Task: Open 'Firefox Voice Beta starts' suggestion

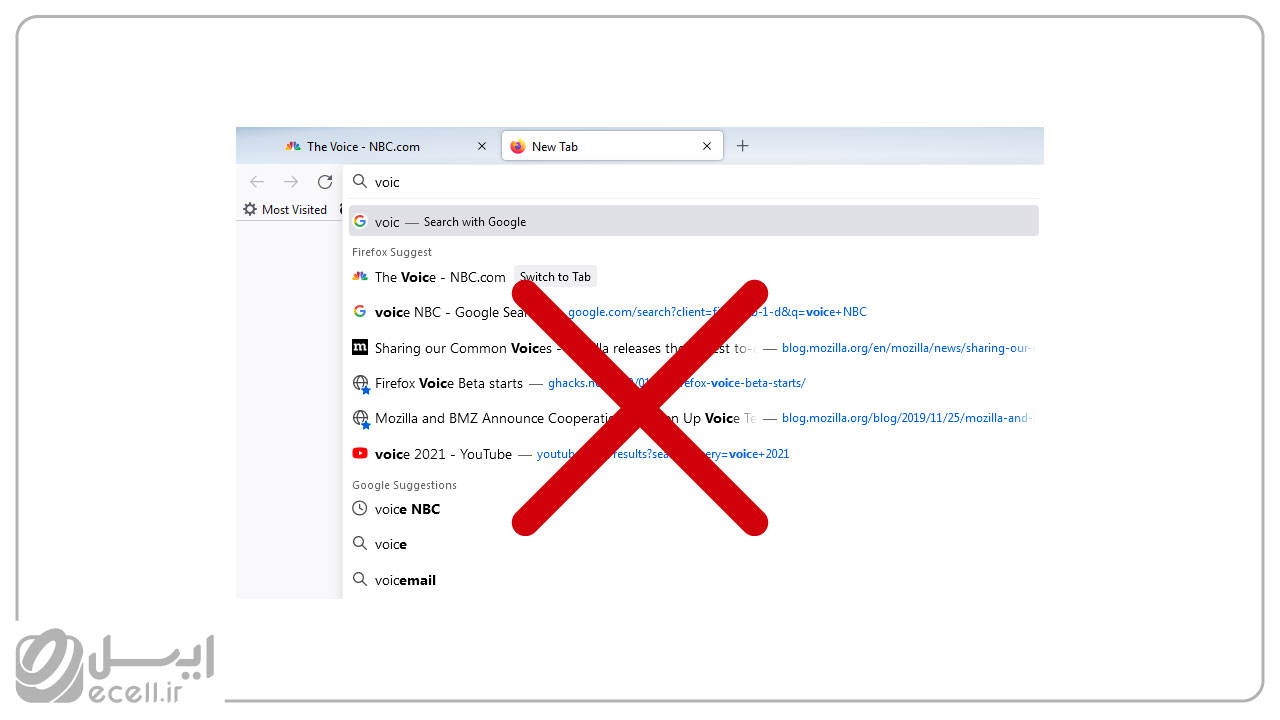Action: coord(693,383)
